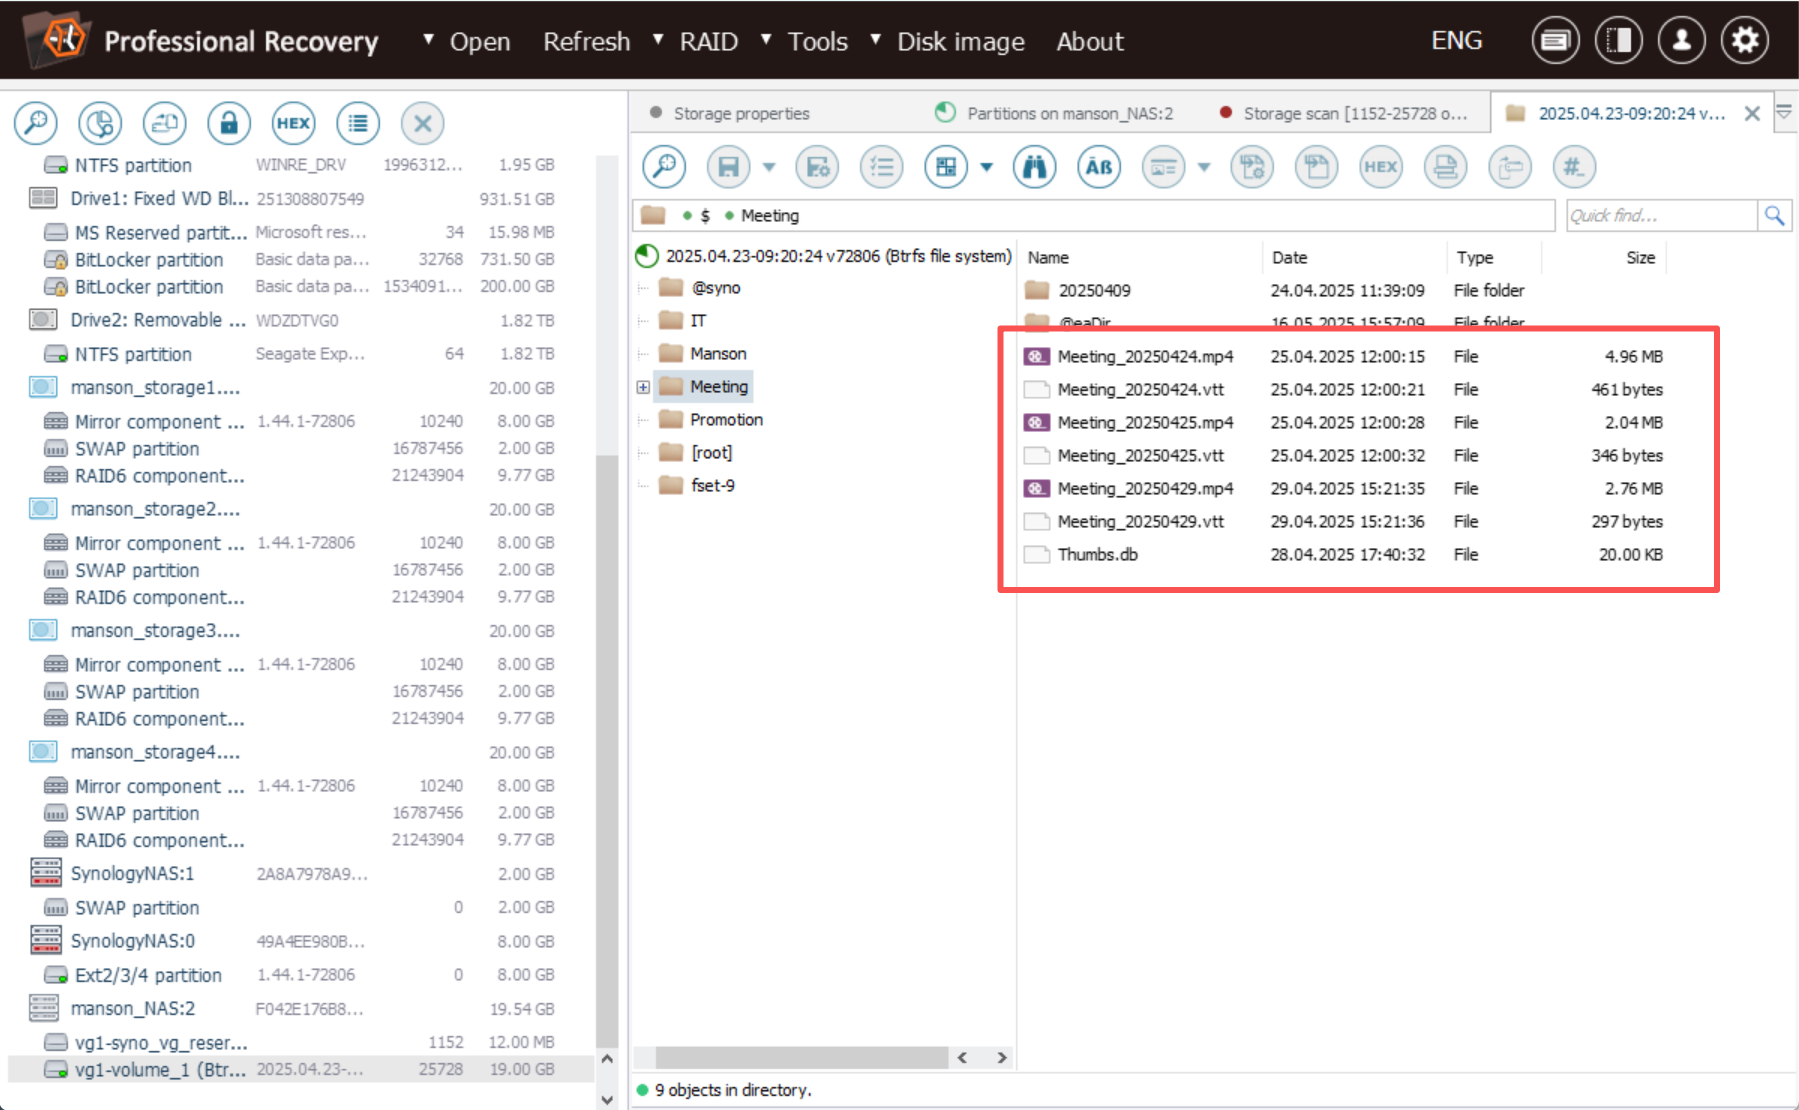Open the RAID menu dropdown arrow
Image resolution: width=1799 pixels, height=1110 pixels.
click(658, 39)
